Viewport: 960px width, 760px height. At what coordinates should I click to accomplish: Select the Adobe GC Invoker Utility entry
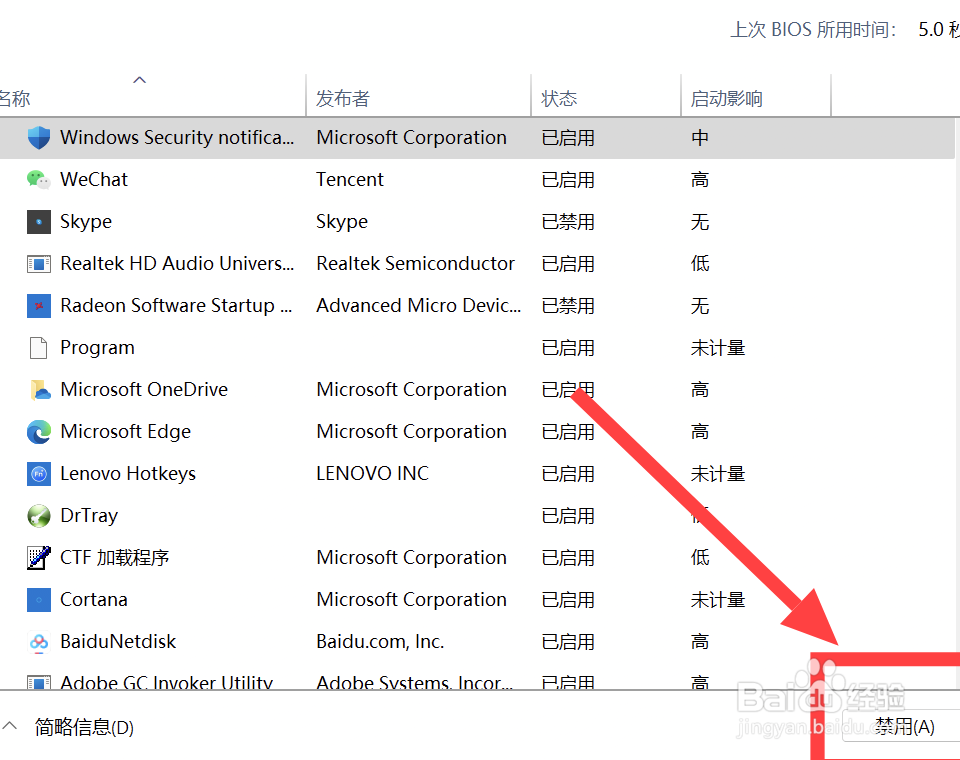pos(166,682)
